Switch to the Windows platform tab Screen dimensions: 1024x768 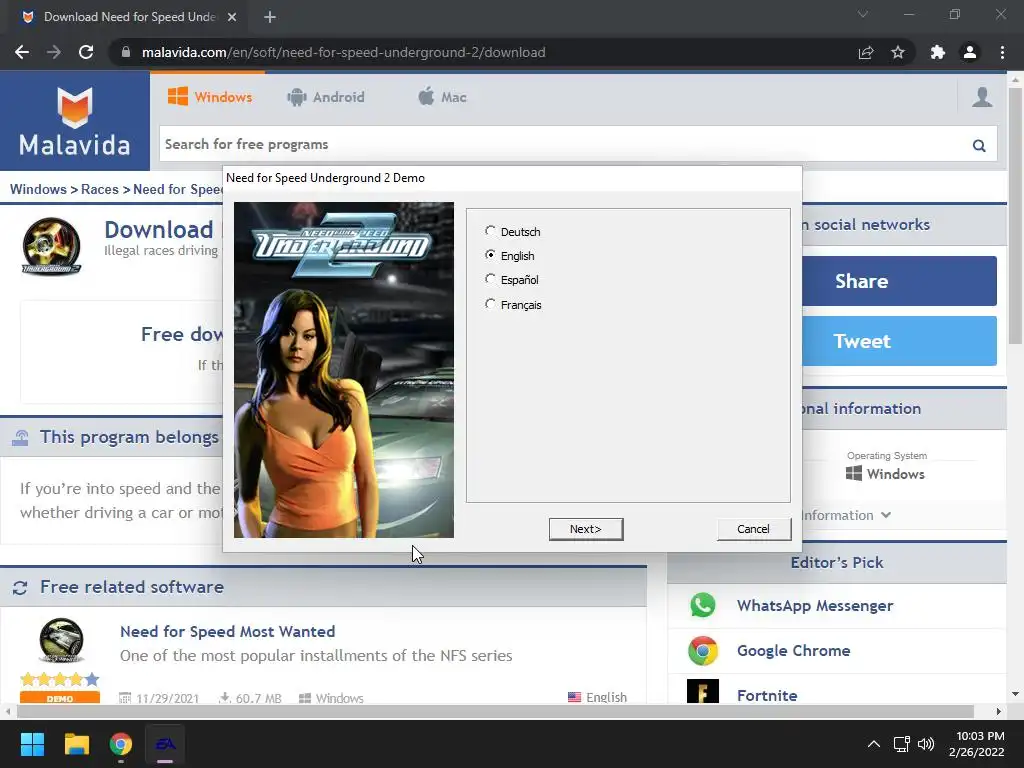[x=210, y=97]
